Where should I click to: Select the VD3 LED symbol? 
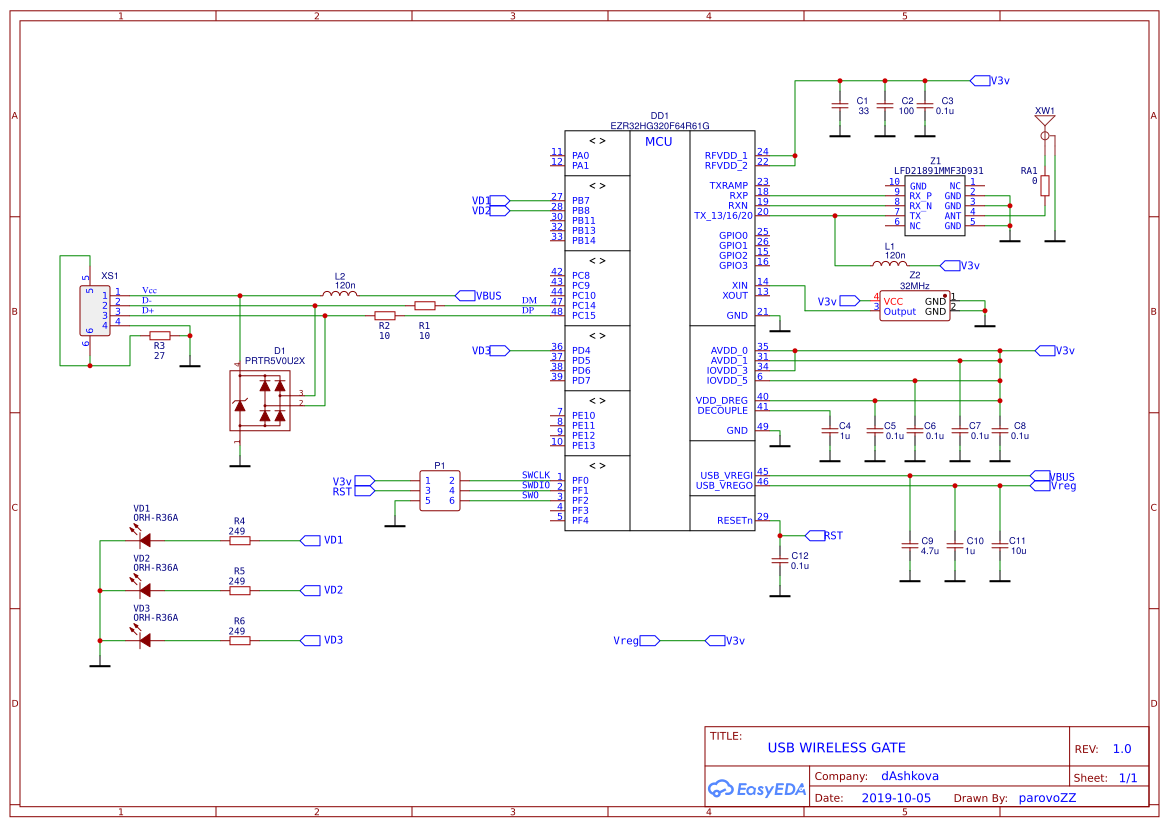[x=143, y=639]
